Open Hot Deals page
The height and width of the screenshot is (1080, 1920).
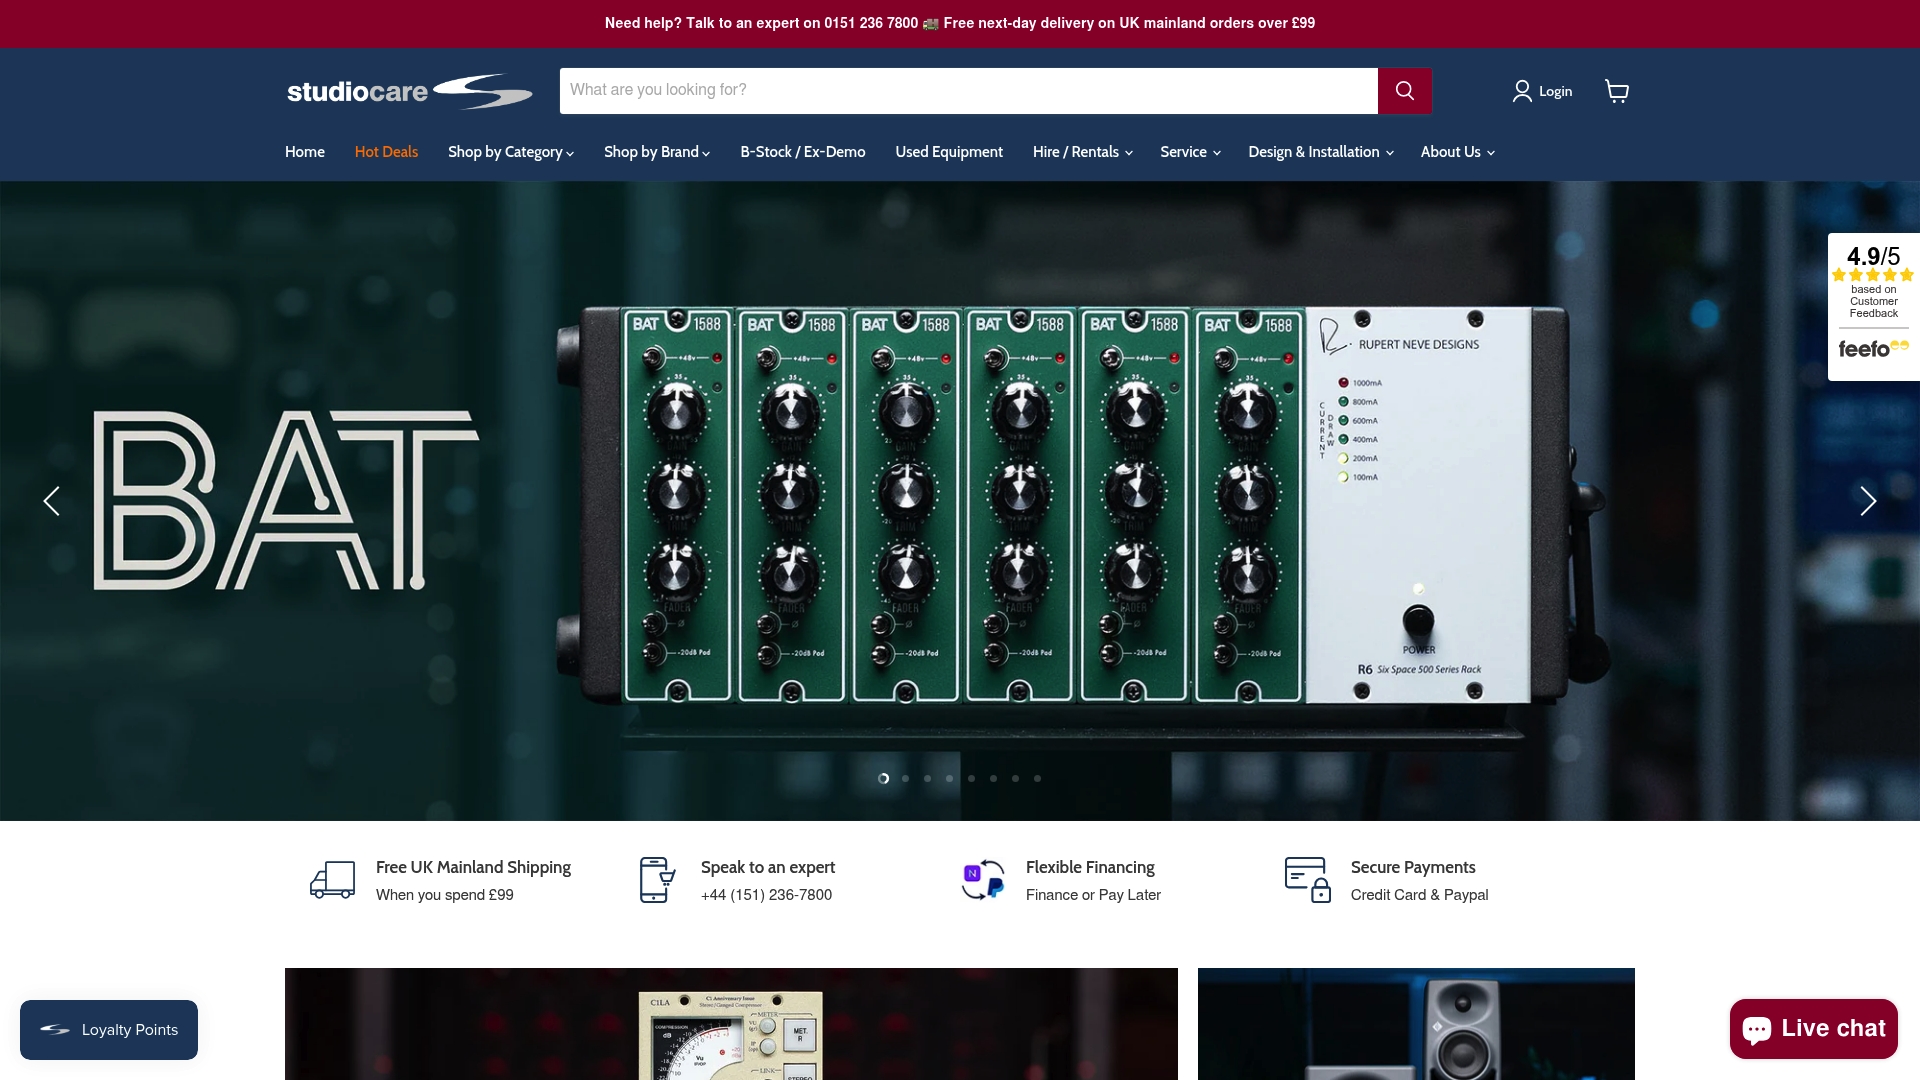386,152
